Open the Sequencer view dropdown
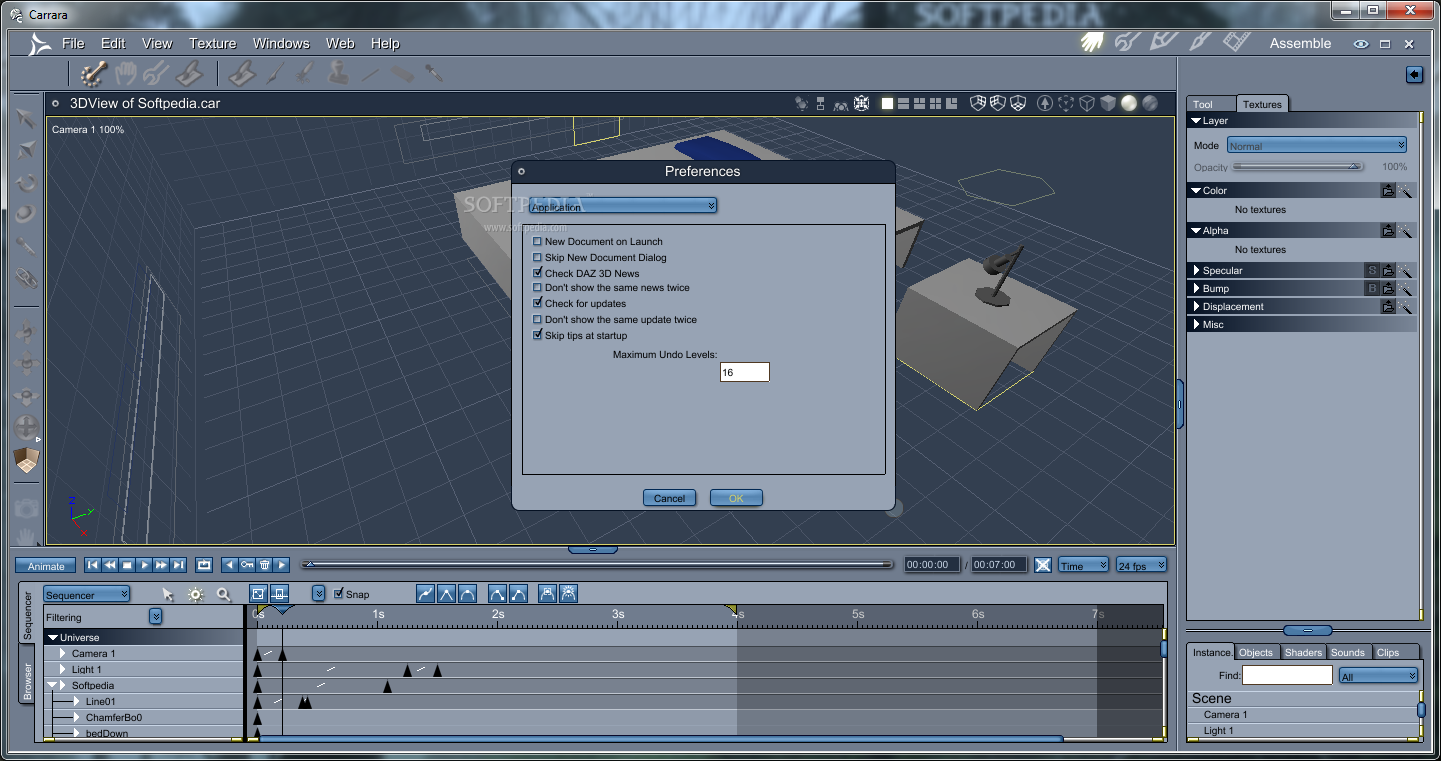This screenshot has height=761, width=1441. pos(87,594)
